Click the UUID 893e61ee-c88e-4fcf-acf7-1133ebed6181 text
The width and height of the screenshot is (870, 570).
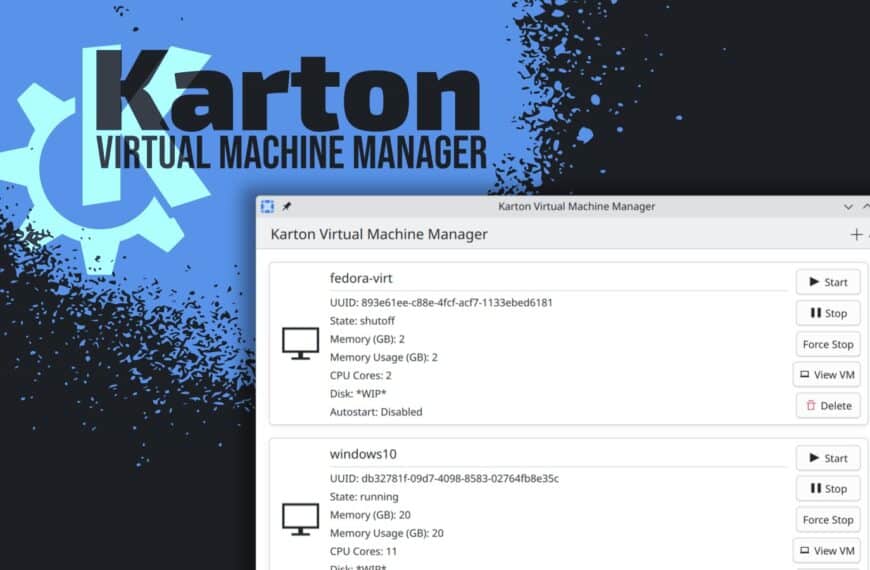tap(441, 302)
